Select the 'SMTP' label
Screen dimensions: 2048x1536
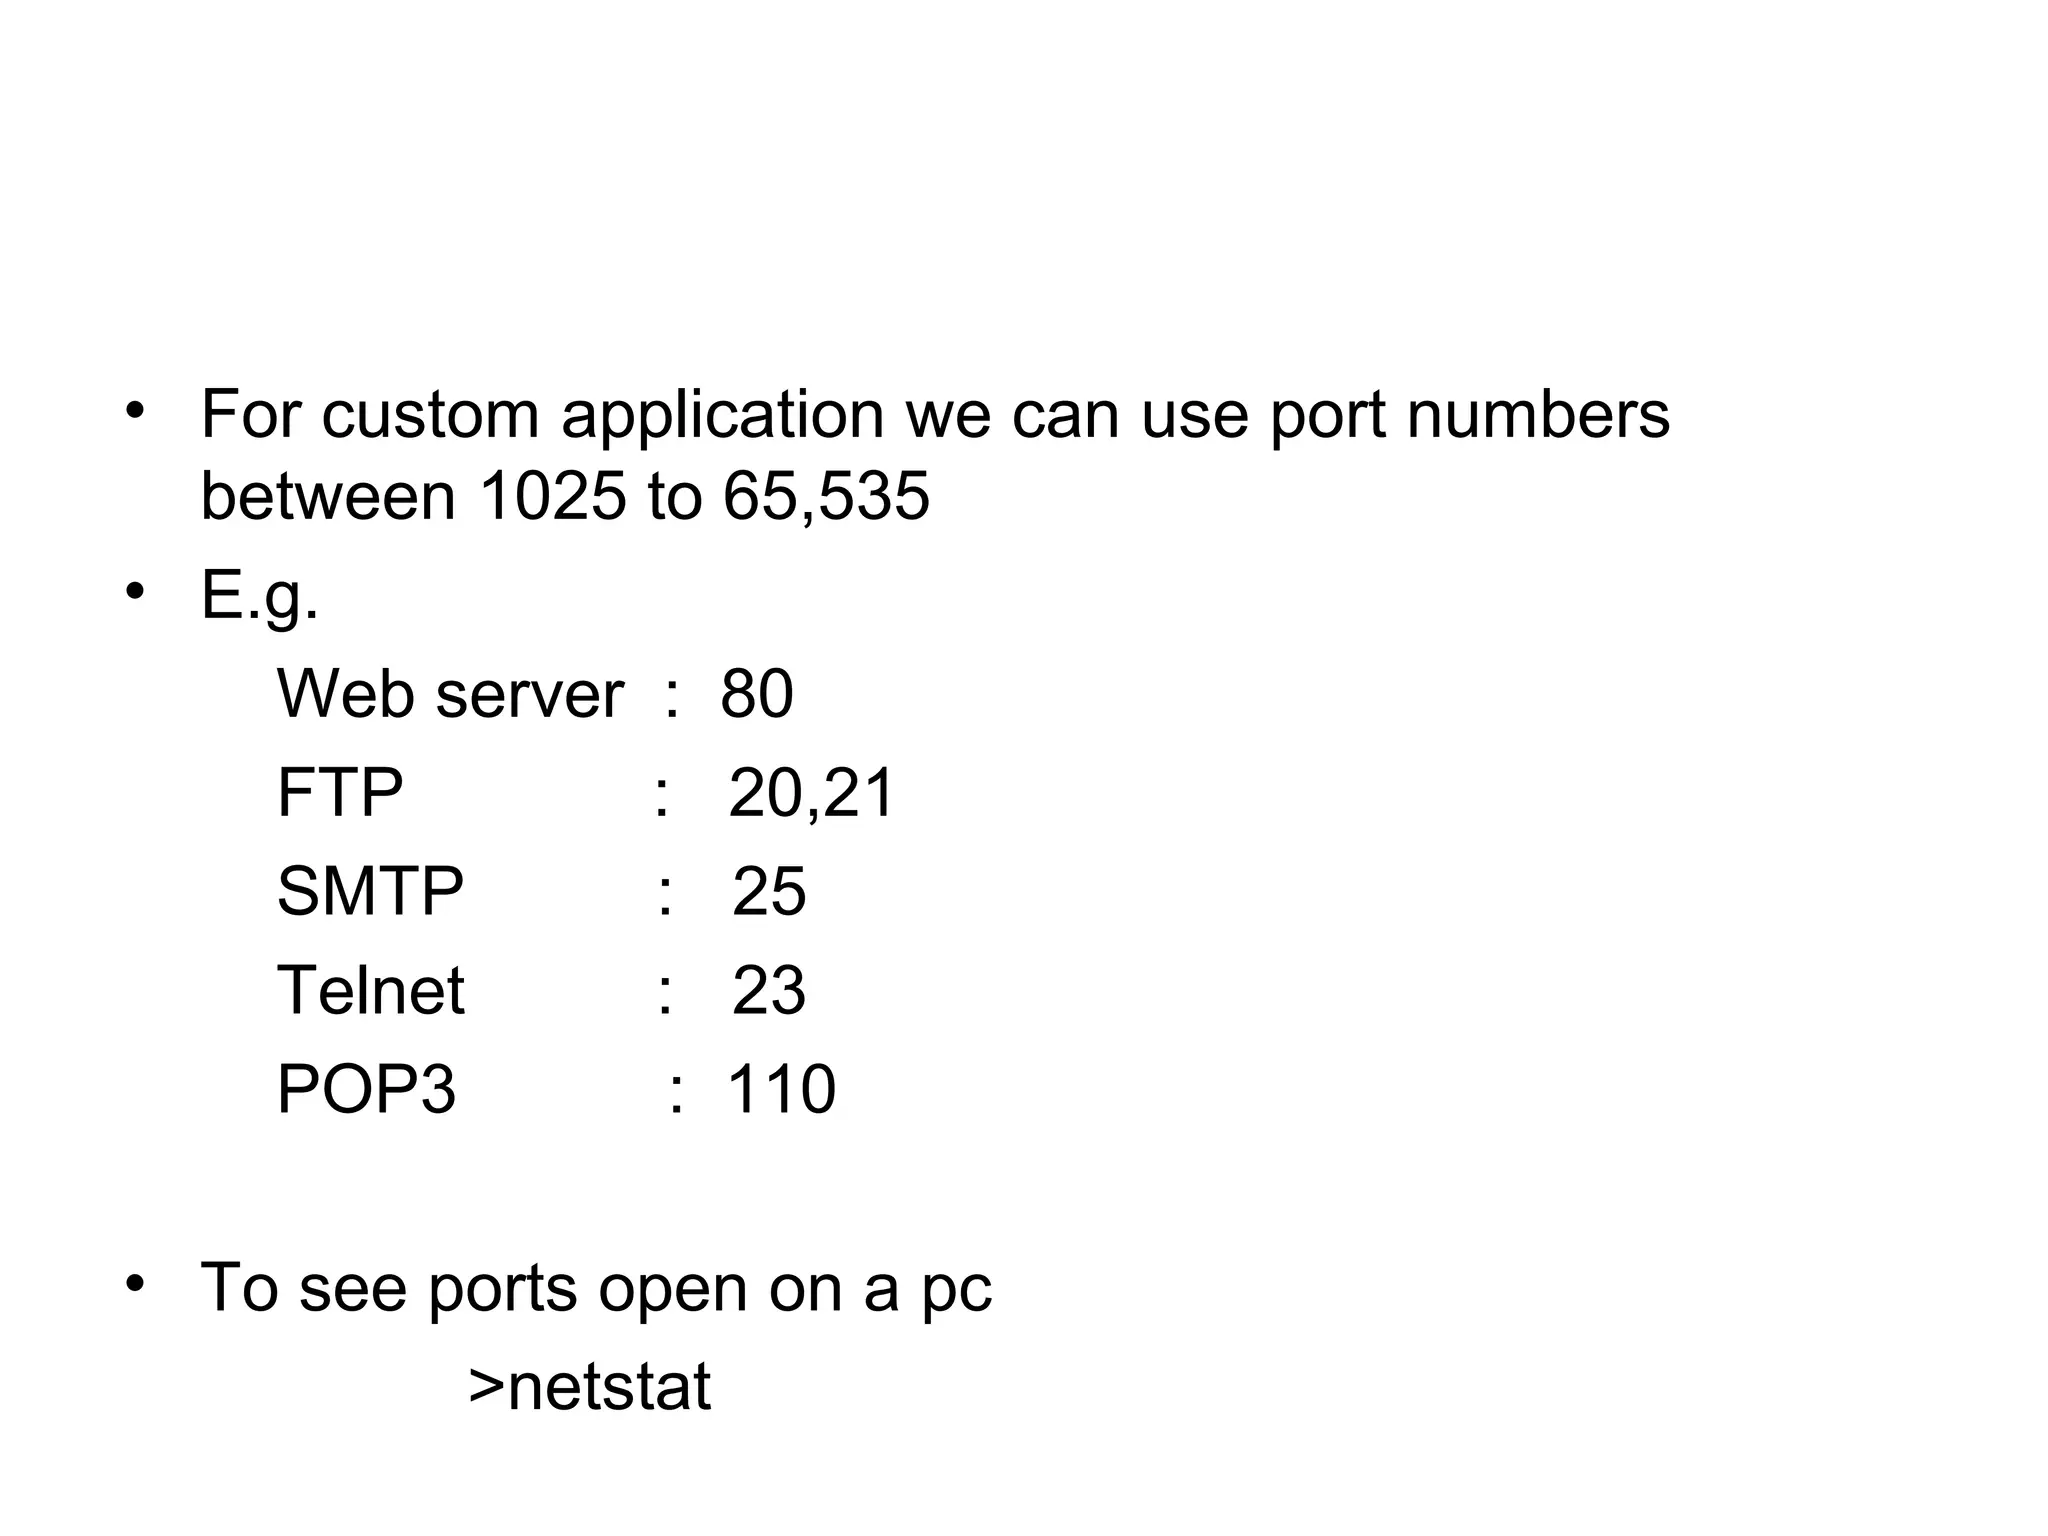click(370, 890)
